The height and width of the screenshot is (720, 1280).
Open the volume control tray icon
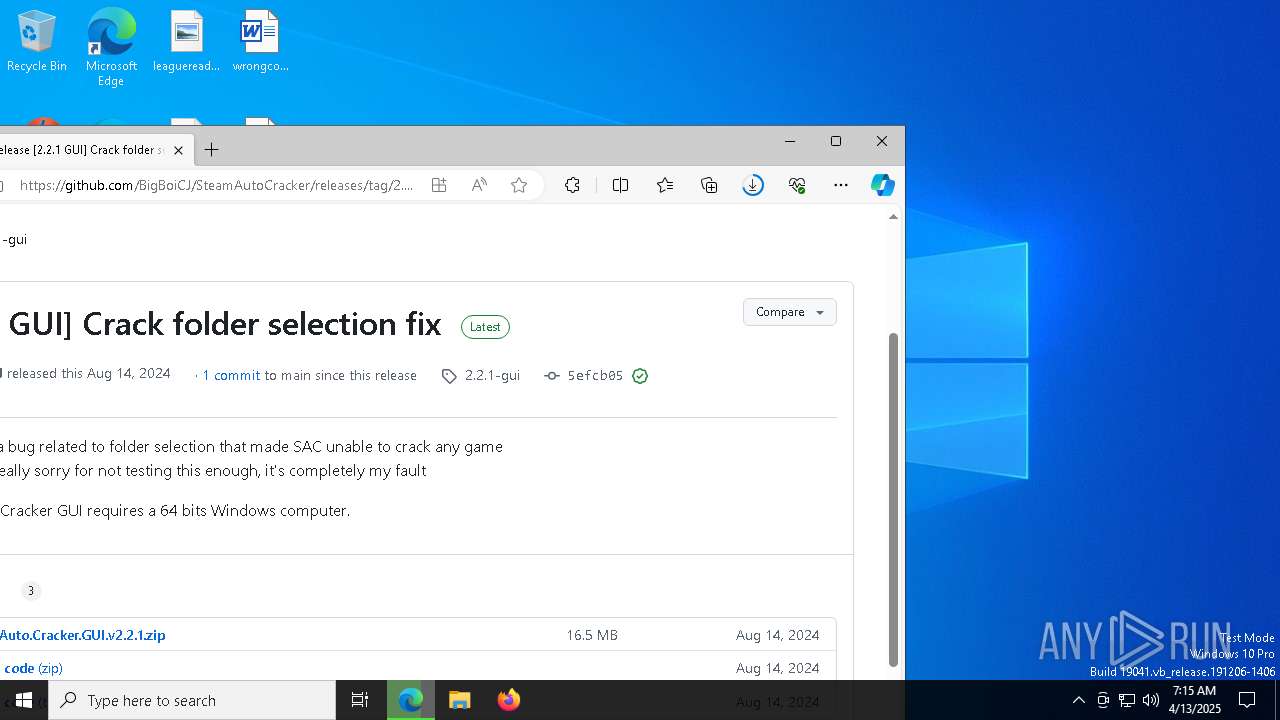tap(1151, 700)
